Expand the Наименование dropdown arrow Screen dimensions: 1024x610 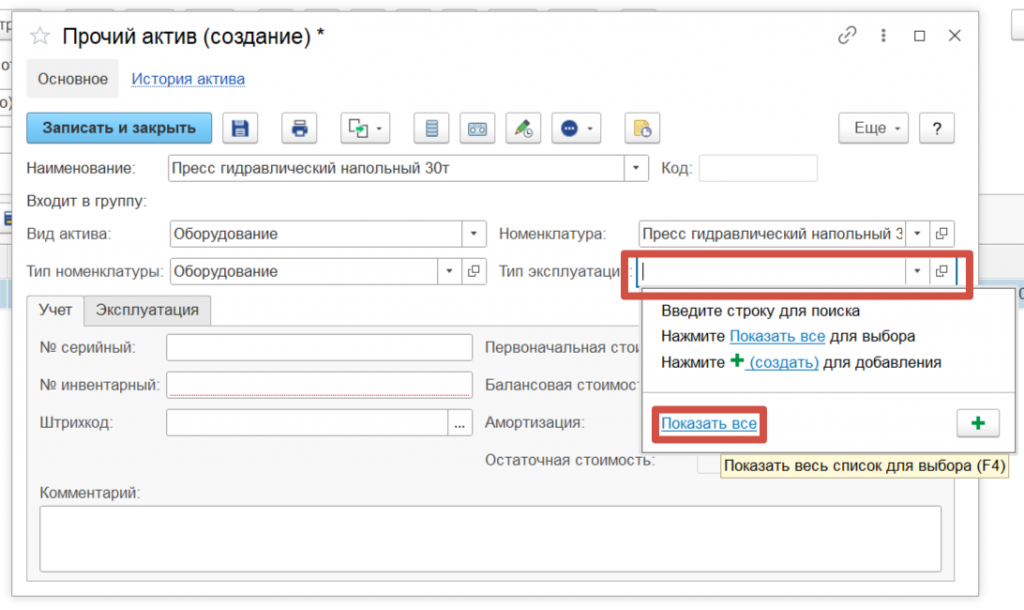pos(637,168)
